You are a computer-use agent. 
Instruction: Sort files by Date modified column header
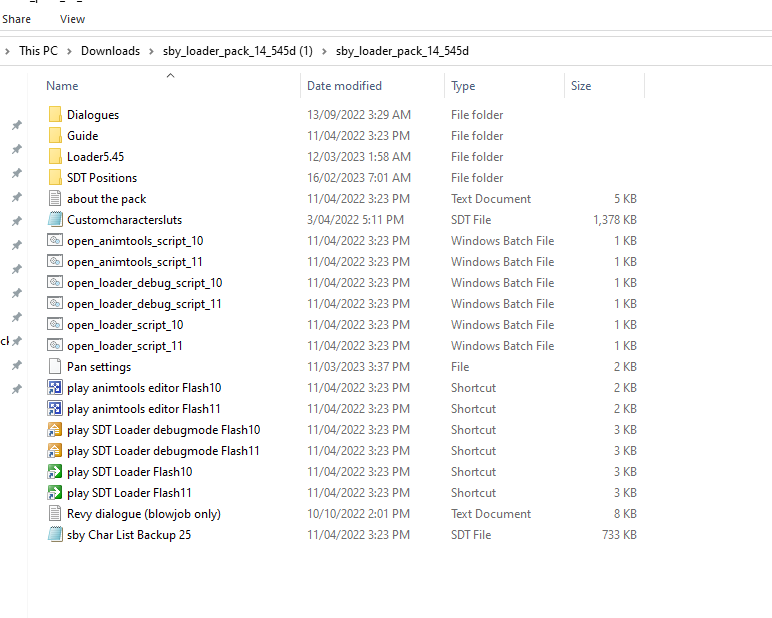tap(344, 86)
